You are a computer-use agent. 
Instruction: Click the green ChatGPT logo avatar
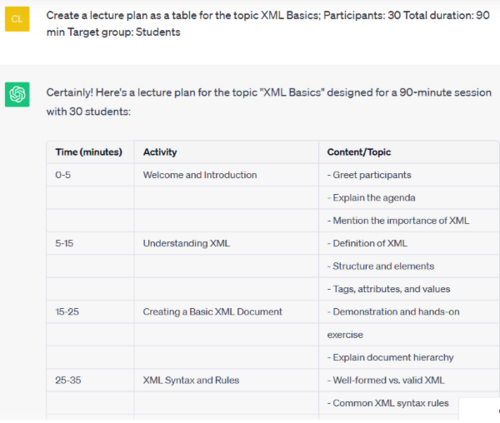pyautogui.click(x=17, y=94)
